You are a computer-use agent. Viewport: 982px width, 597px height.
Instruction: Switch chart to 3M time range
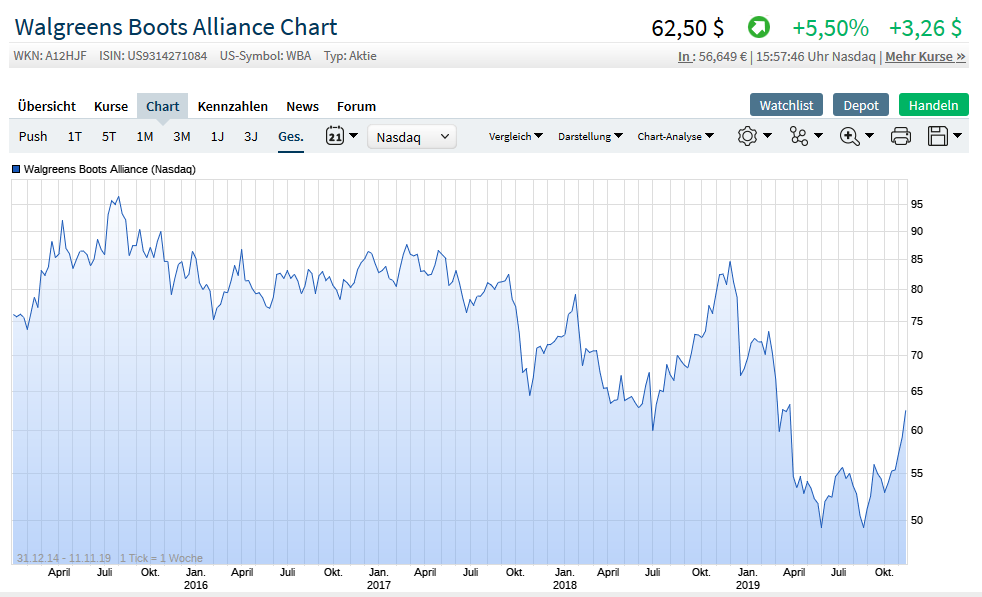click(181, 136)
